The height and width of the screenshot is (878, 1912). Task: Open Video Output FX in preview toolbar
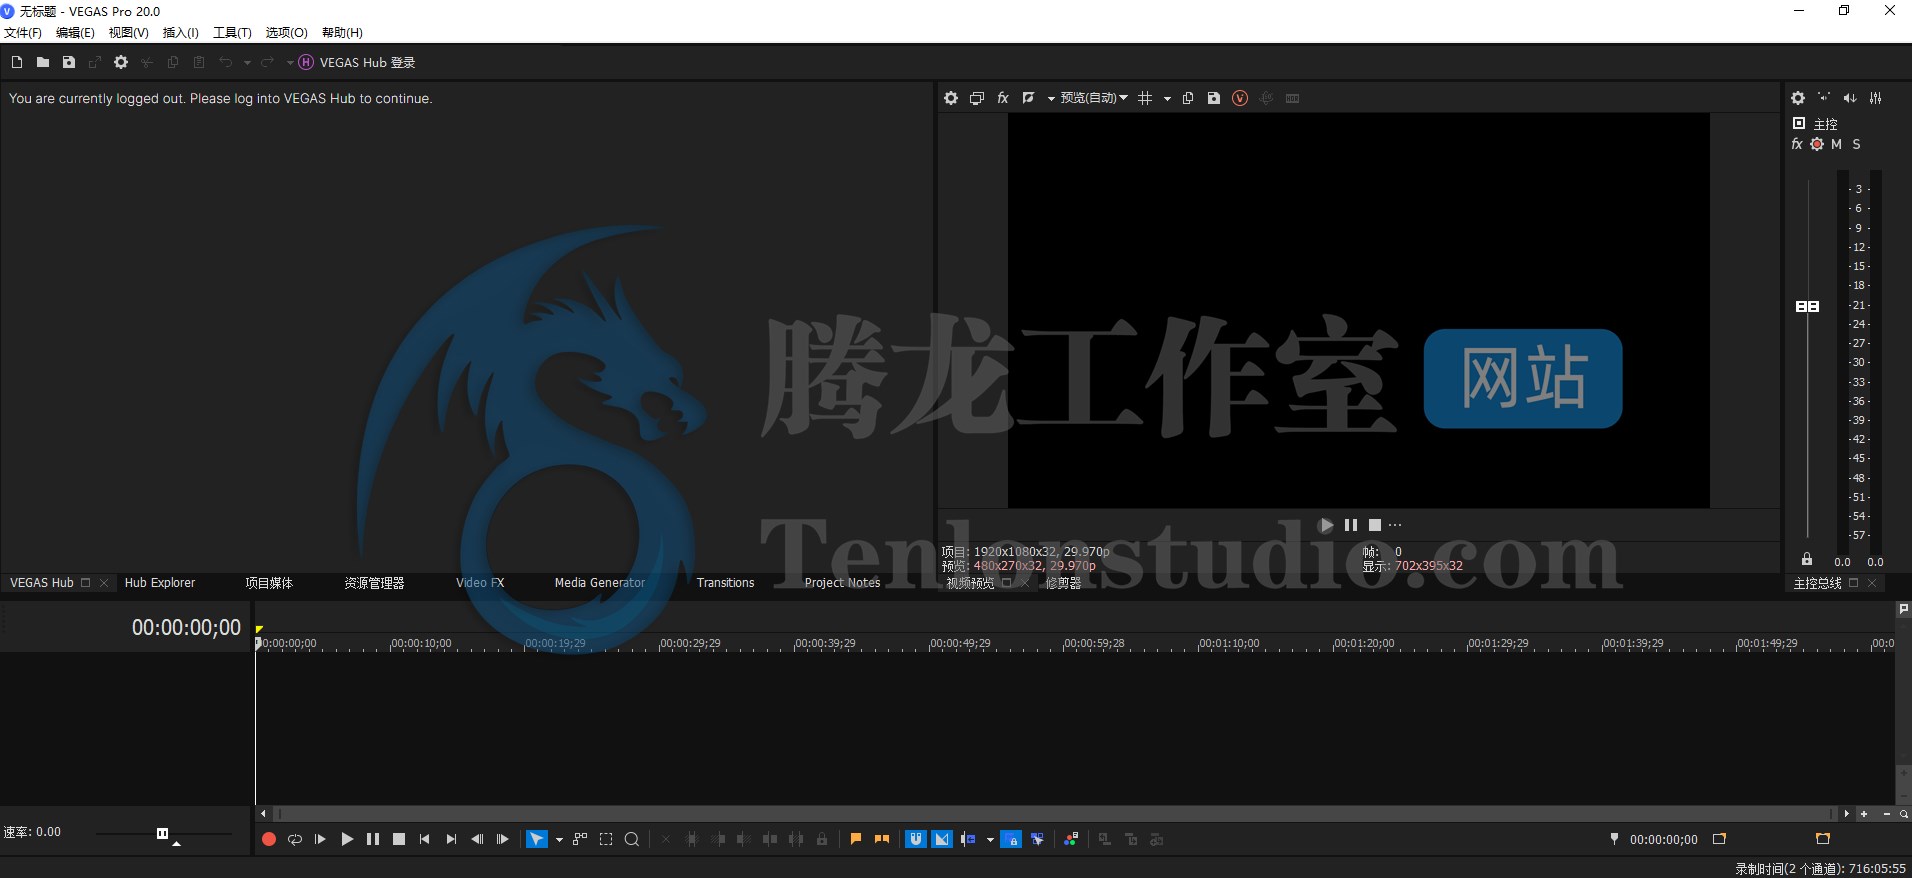(x=1003, y=98)
